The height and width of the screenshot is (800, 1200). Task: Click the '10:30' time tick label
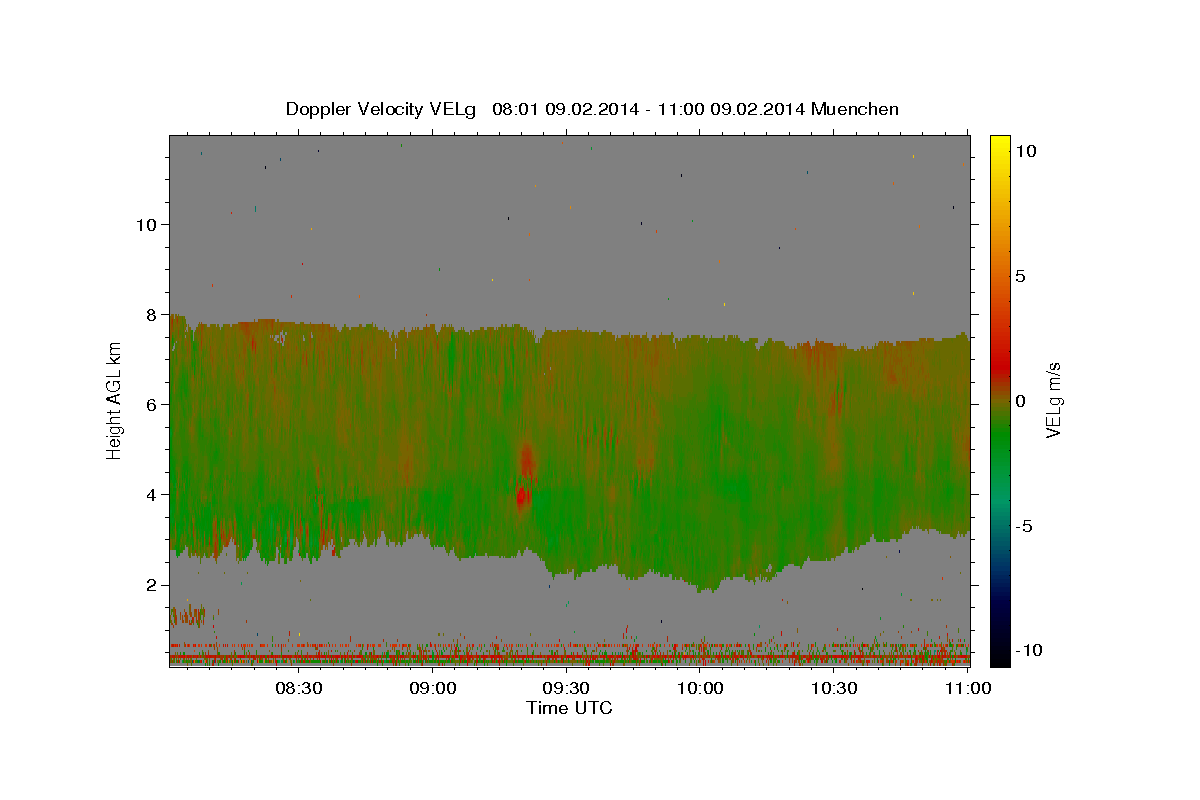pyautogui.click(x=834, y=688)
